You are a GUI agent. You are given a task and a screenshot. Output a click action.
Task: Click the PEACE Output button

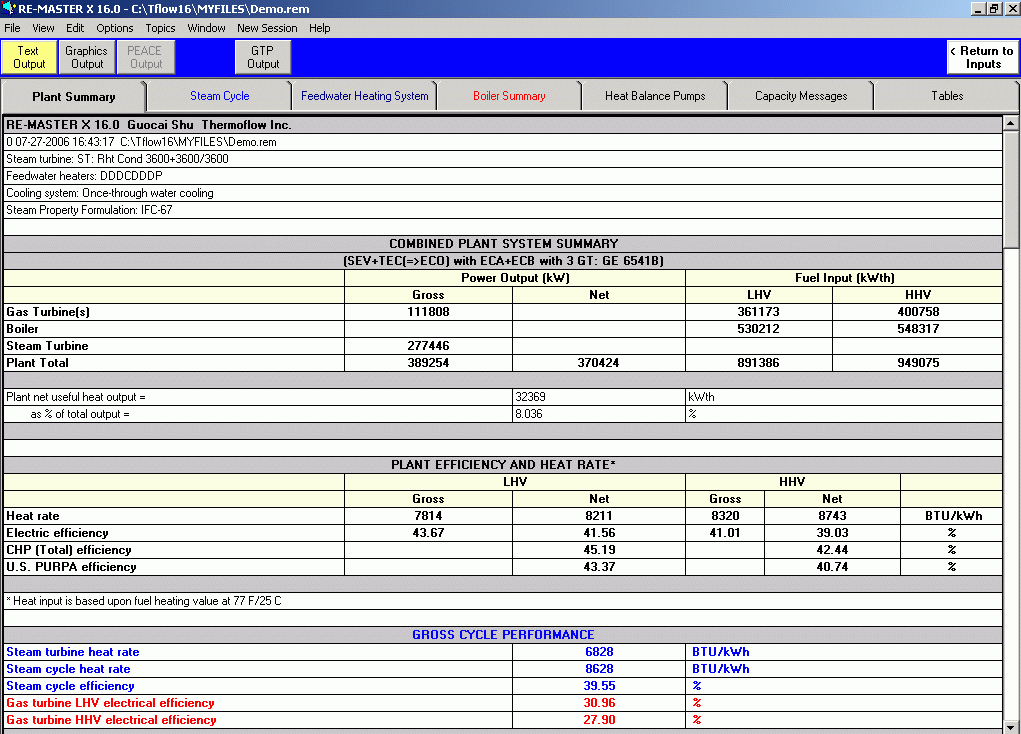point(145,57)
